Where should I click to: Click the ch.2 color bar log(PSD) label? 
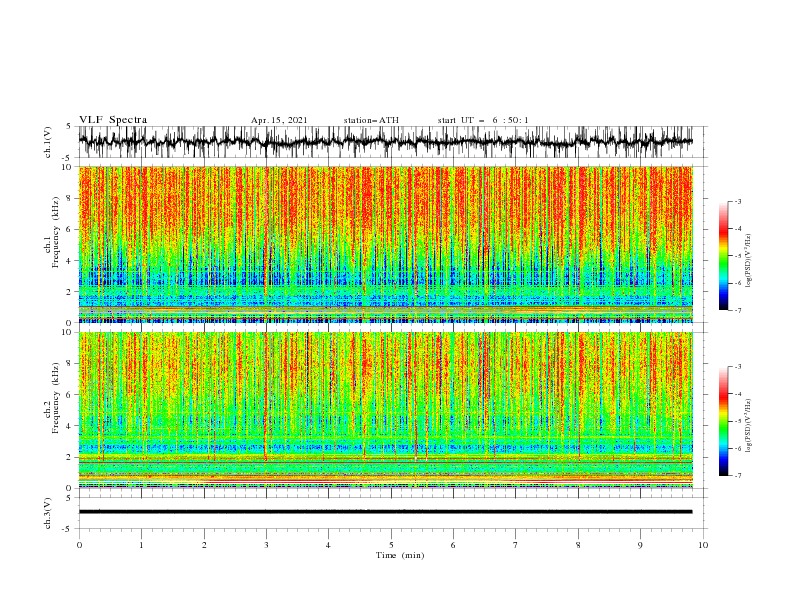pyautogui.click(x=748, y=425)
